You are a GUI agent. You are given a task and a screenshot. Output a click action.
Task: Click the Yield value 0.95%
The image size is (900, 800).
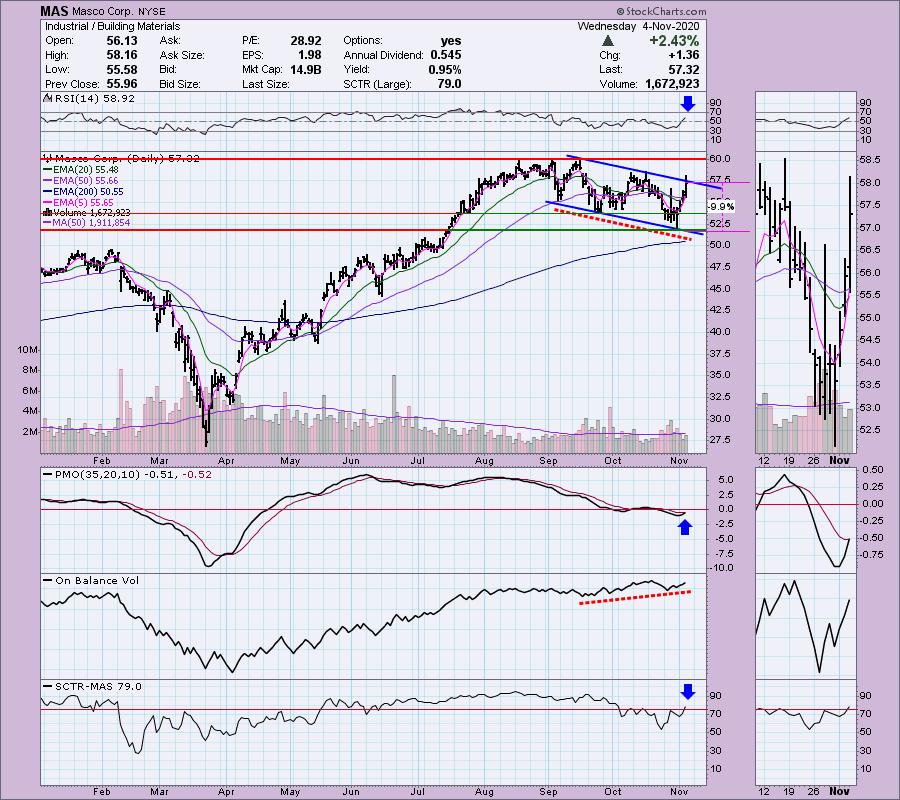[444, 69]
